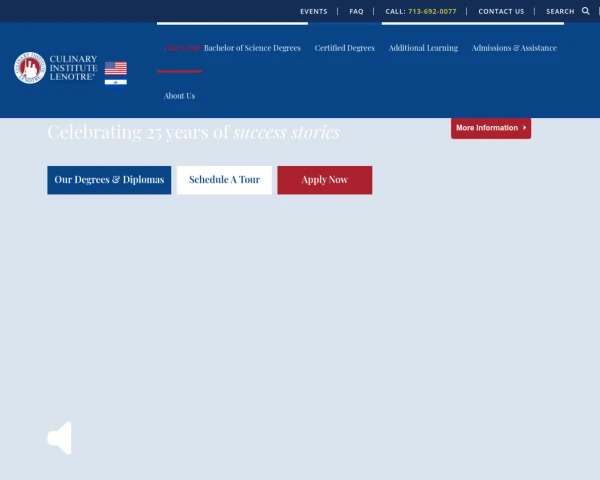Click the search magnifying glass icon

click(585, 11)
